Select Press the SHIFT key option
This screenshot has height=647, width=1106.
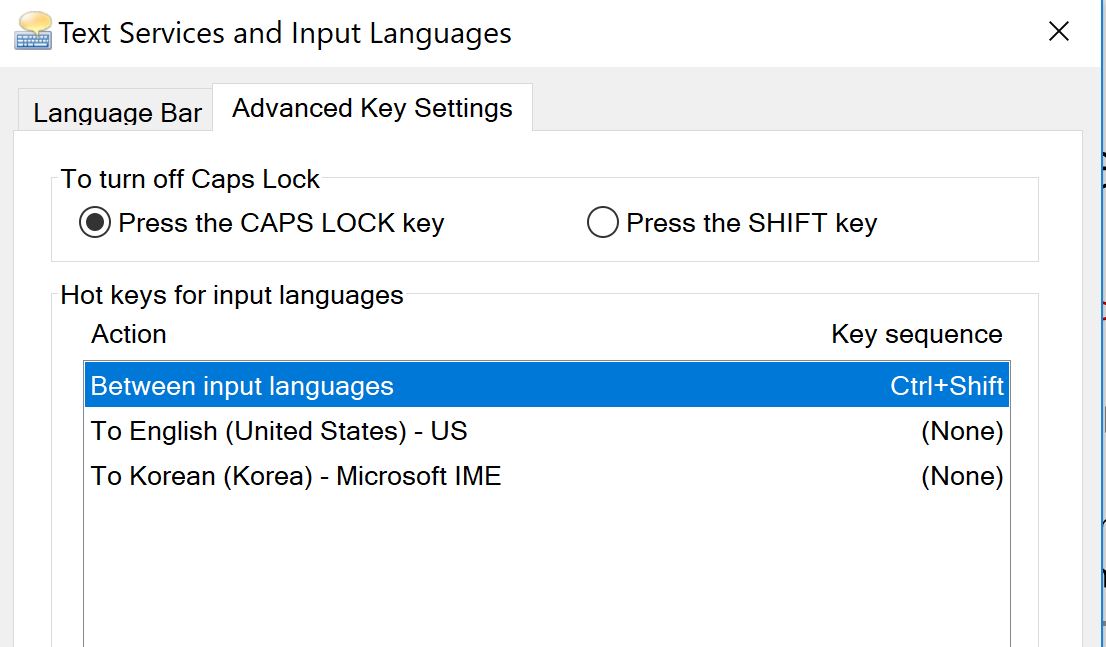(732, 223)
